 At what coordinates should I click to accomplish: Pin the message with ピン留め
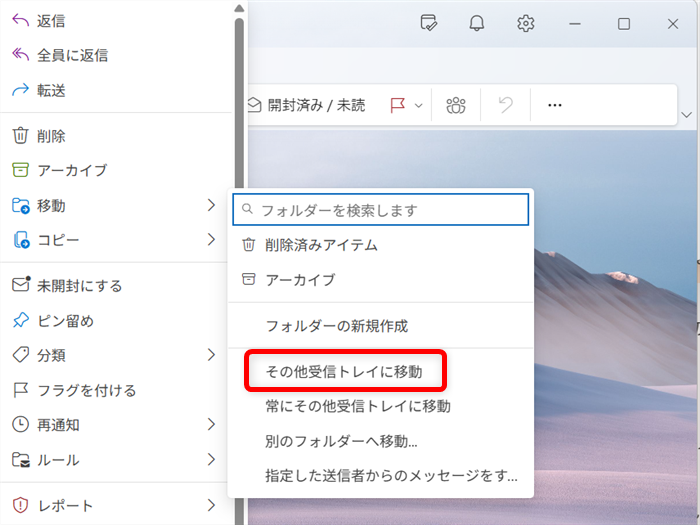[x=66, y=320]
